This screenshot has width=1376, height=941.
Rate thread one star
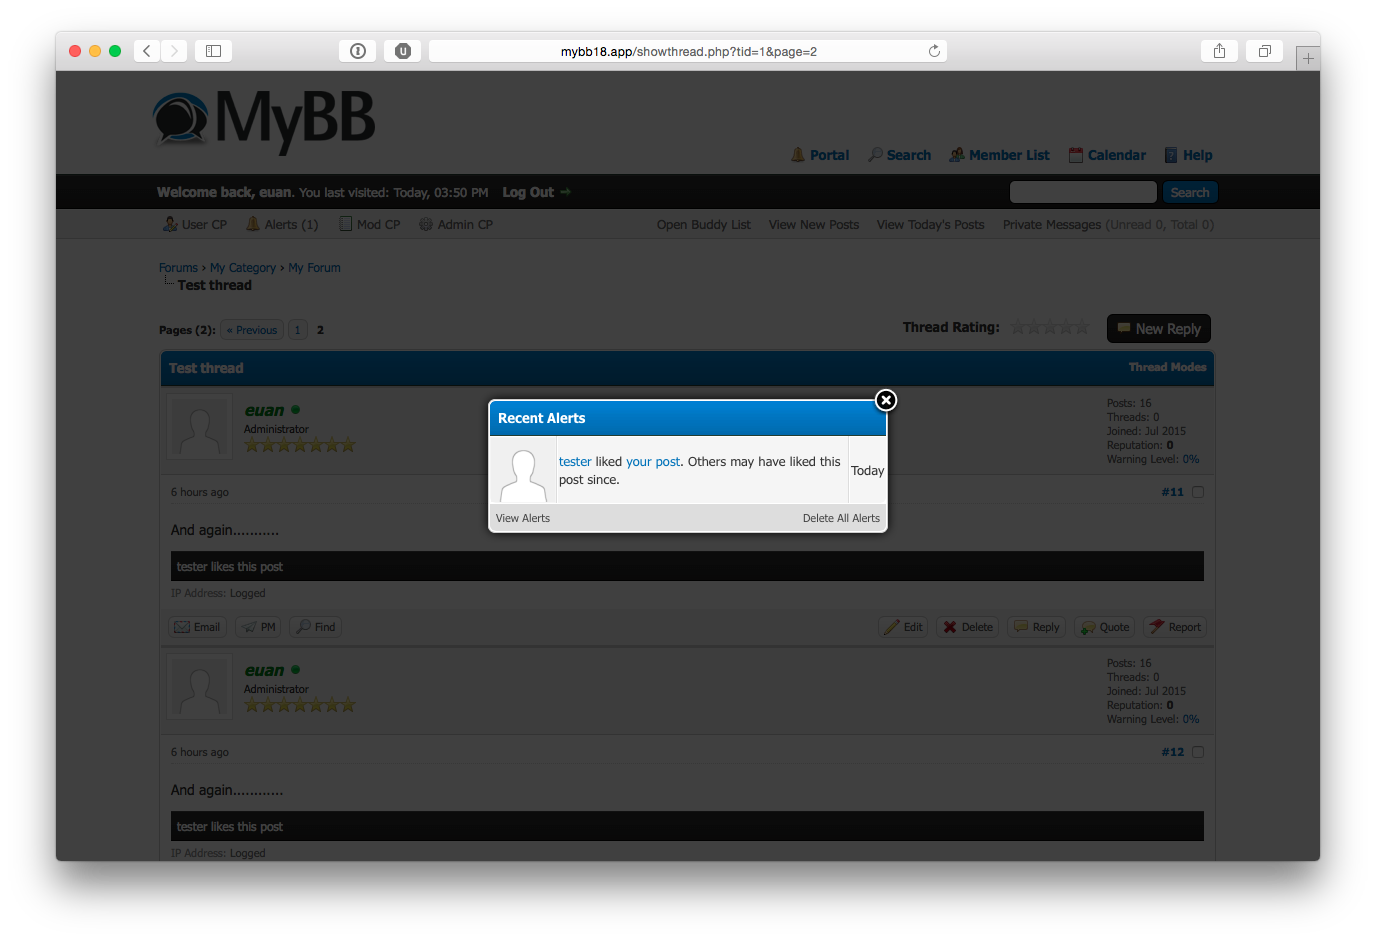(1018, 327)
